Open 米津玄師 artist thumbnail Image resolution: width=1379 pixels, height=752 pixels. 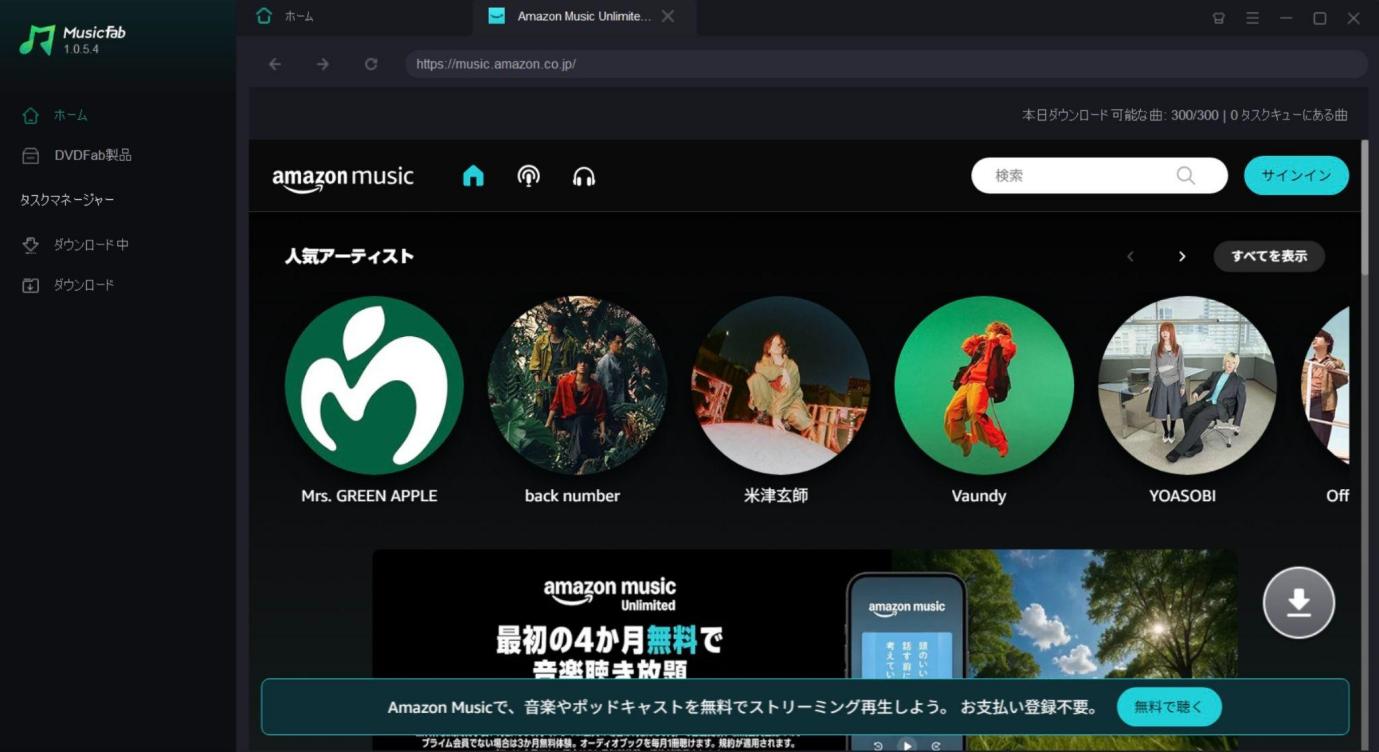[780, 385]
